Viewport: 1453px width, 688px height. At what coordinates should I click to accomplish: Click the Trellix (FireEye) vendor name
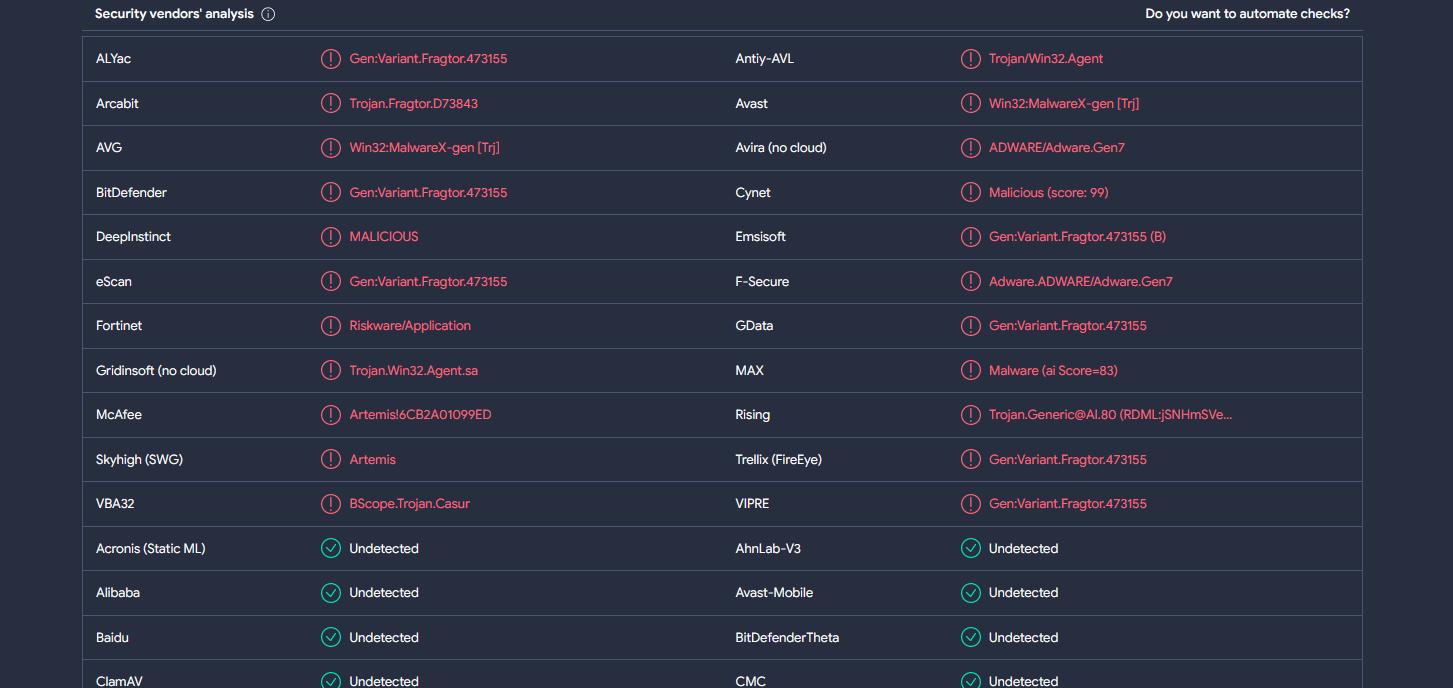click(x=778, y=460)
